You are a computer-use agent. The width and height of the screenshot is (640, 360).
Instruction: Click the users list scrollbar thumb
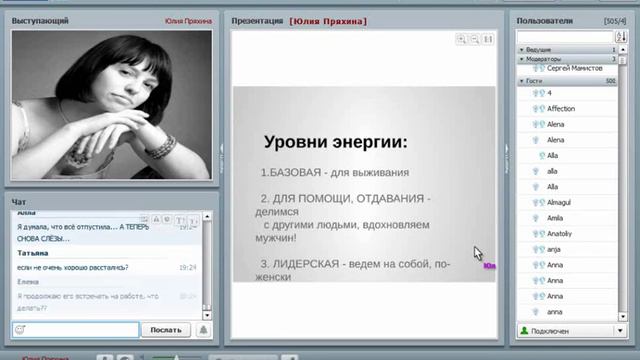point(622,60)
